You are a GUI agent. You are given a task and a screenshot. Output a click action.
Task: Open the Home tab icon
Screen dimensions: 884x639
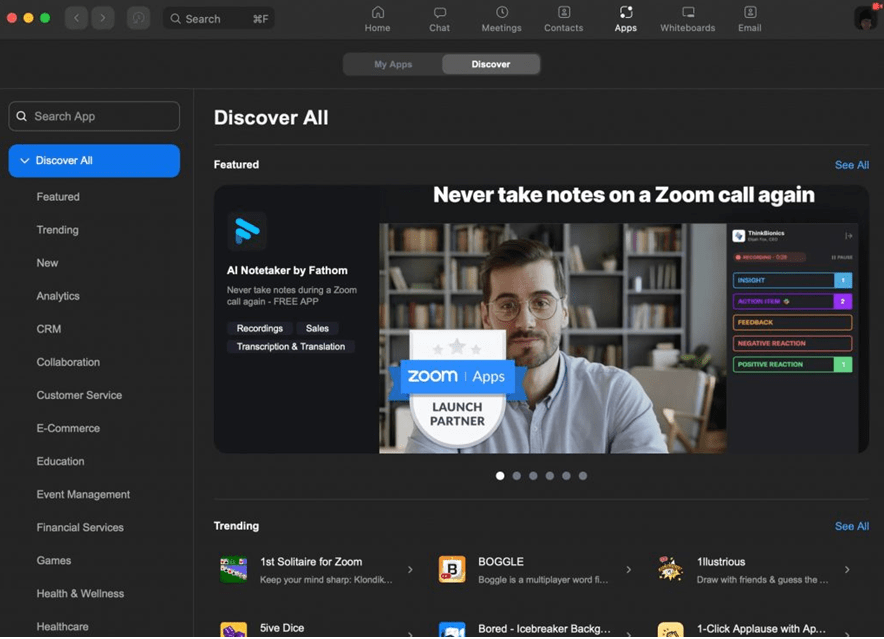(x=377, y=13)
